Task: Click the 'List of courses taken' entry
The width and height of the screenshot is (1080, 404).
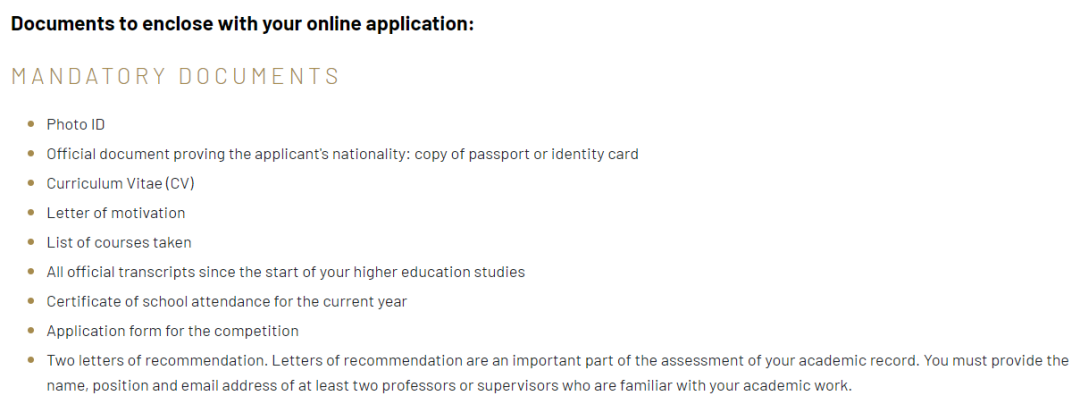Action: click(118, 242)
